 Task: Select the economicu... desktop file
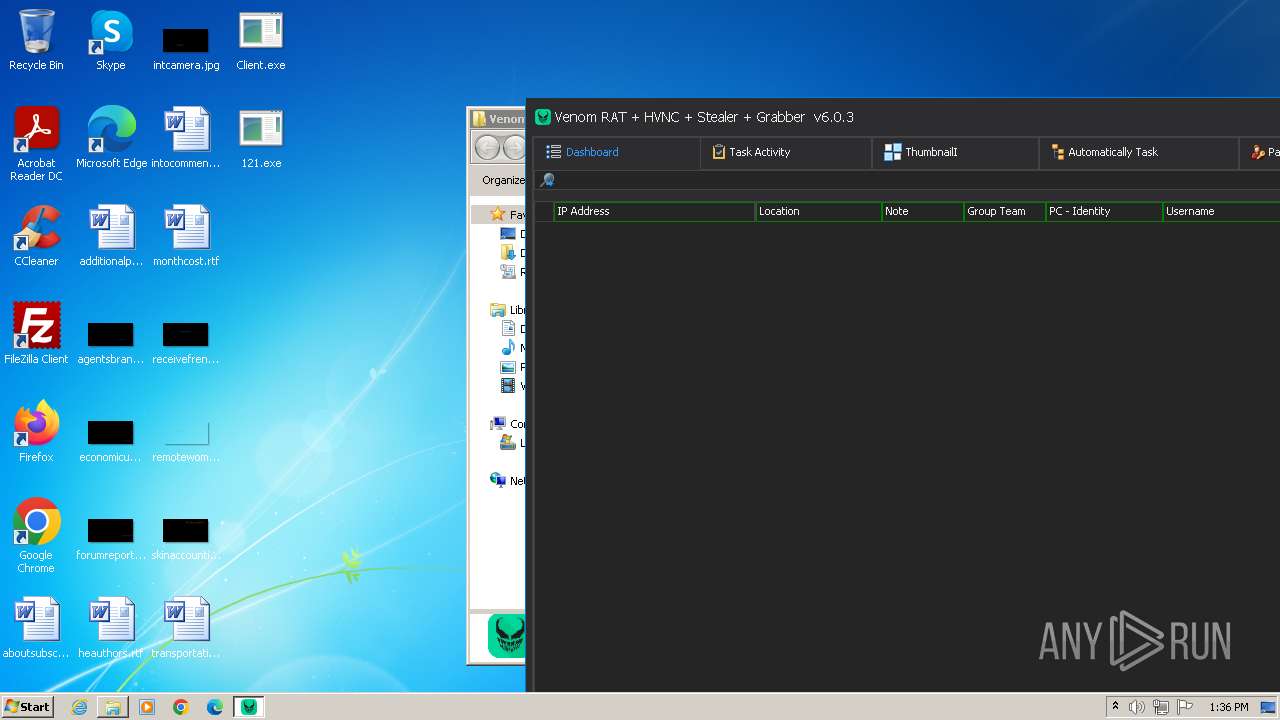pos(111,440)
